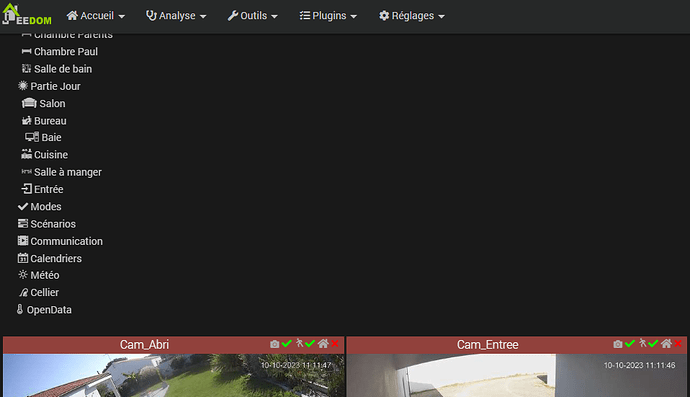Toggle the red cross status on Cam_Abri
Screen dimensions: 690x397
(335, 343)
